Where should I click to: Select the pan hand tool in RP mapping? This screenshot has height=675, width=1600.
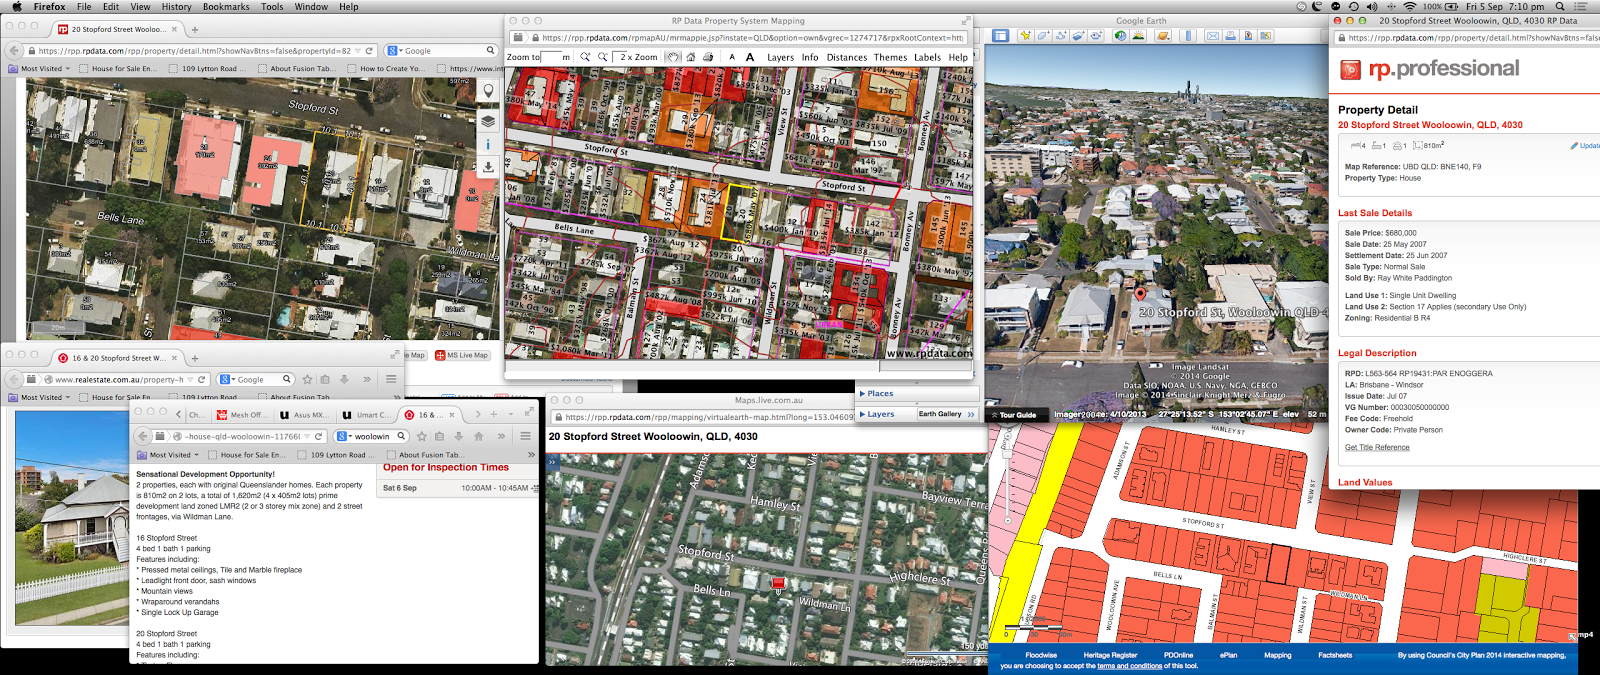pyautogui.click(x=673, y=57)
